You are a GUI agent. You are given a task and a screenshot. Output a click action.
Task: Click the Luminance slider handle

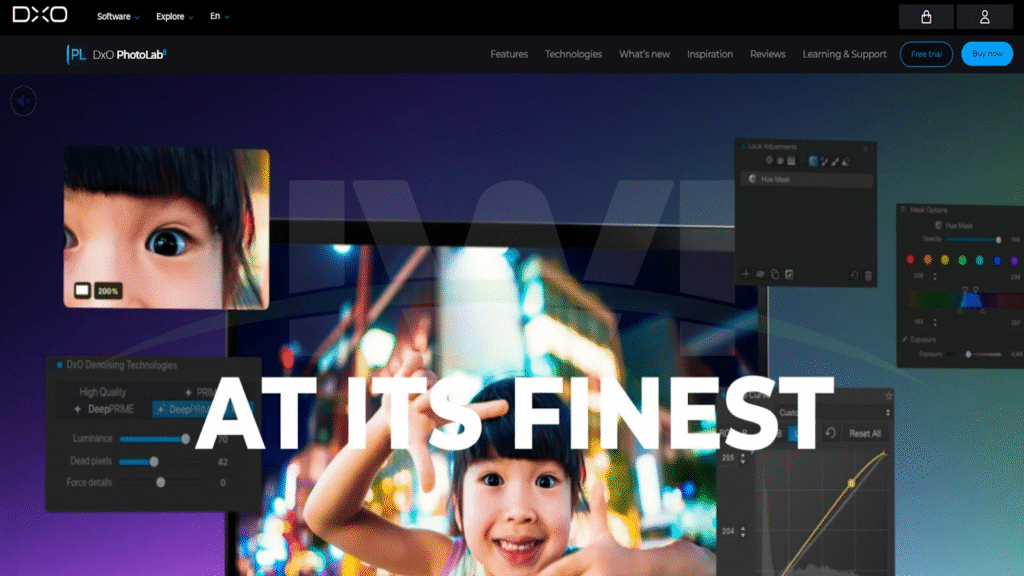point(185,439)
